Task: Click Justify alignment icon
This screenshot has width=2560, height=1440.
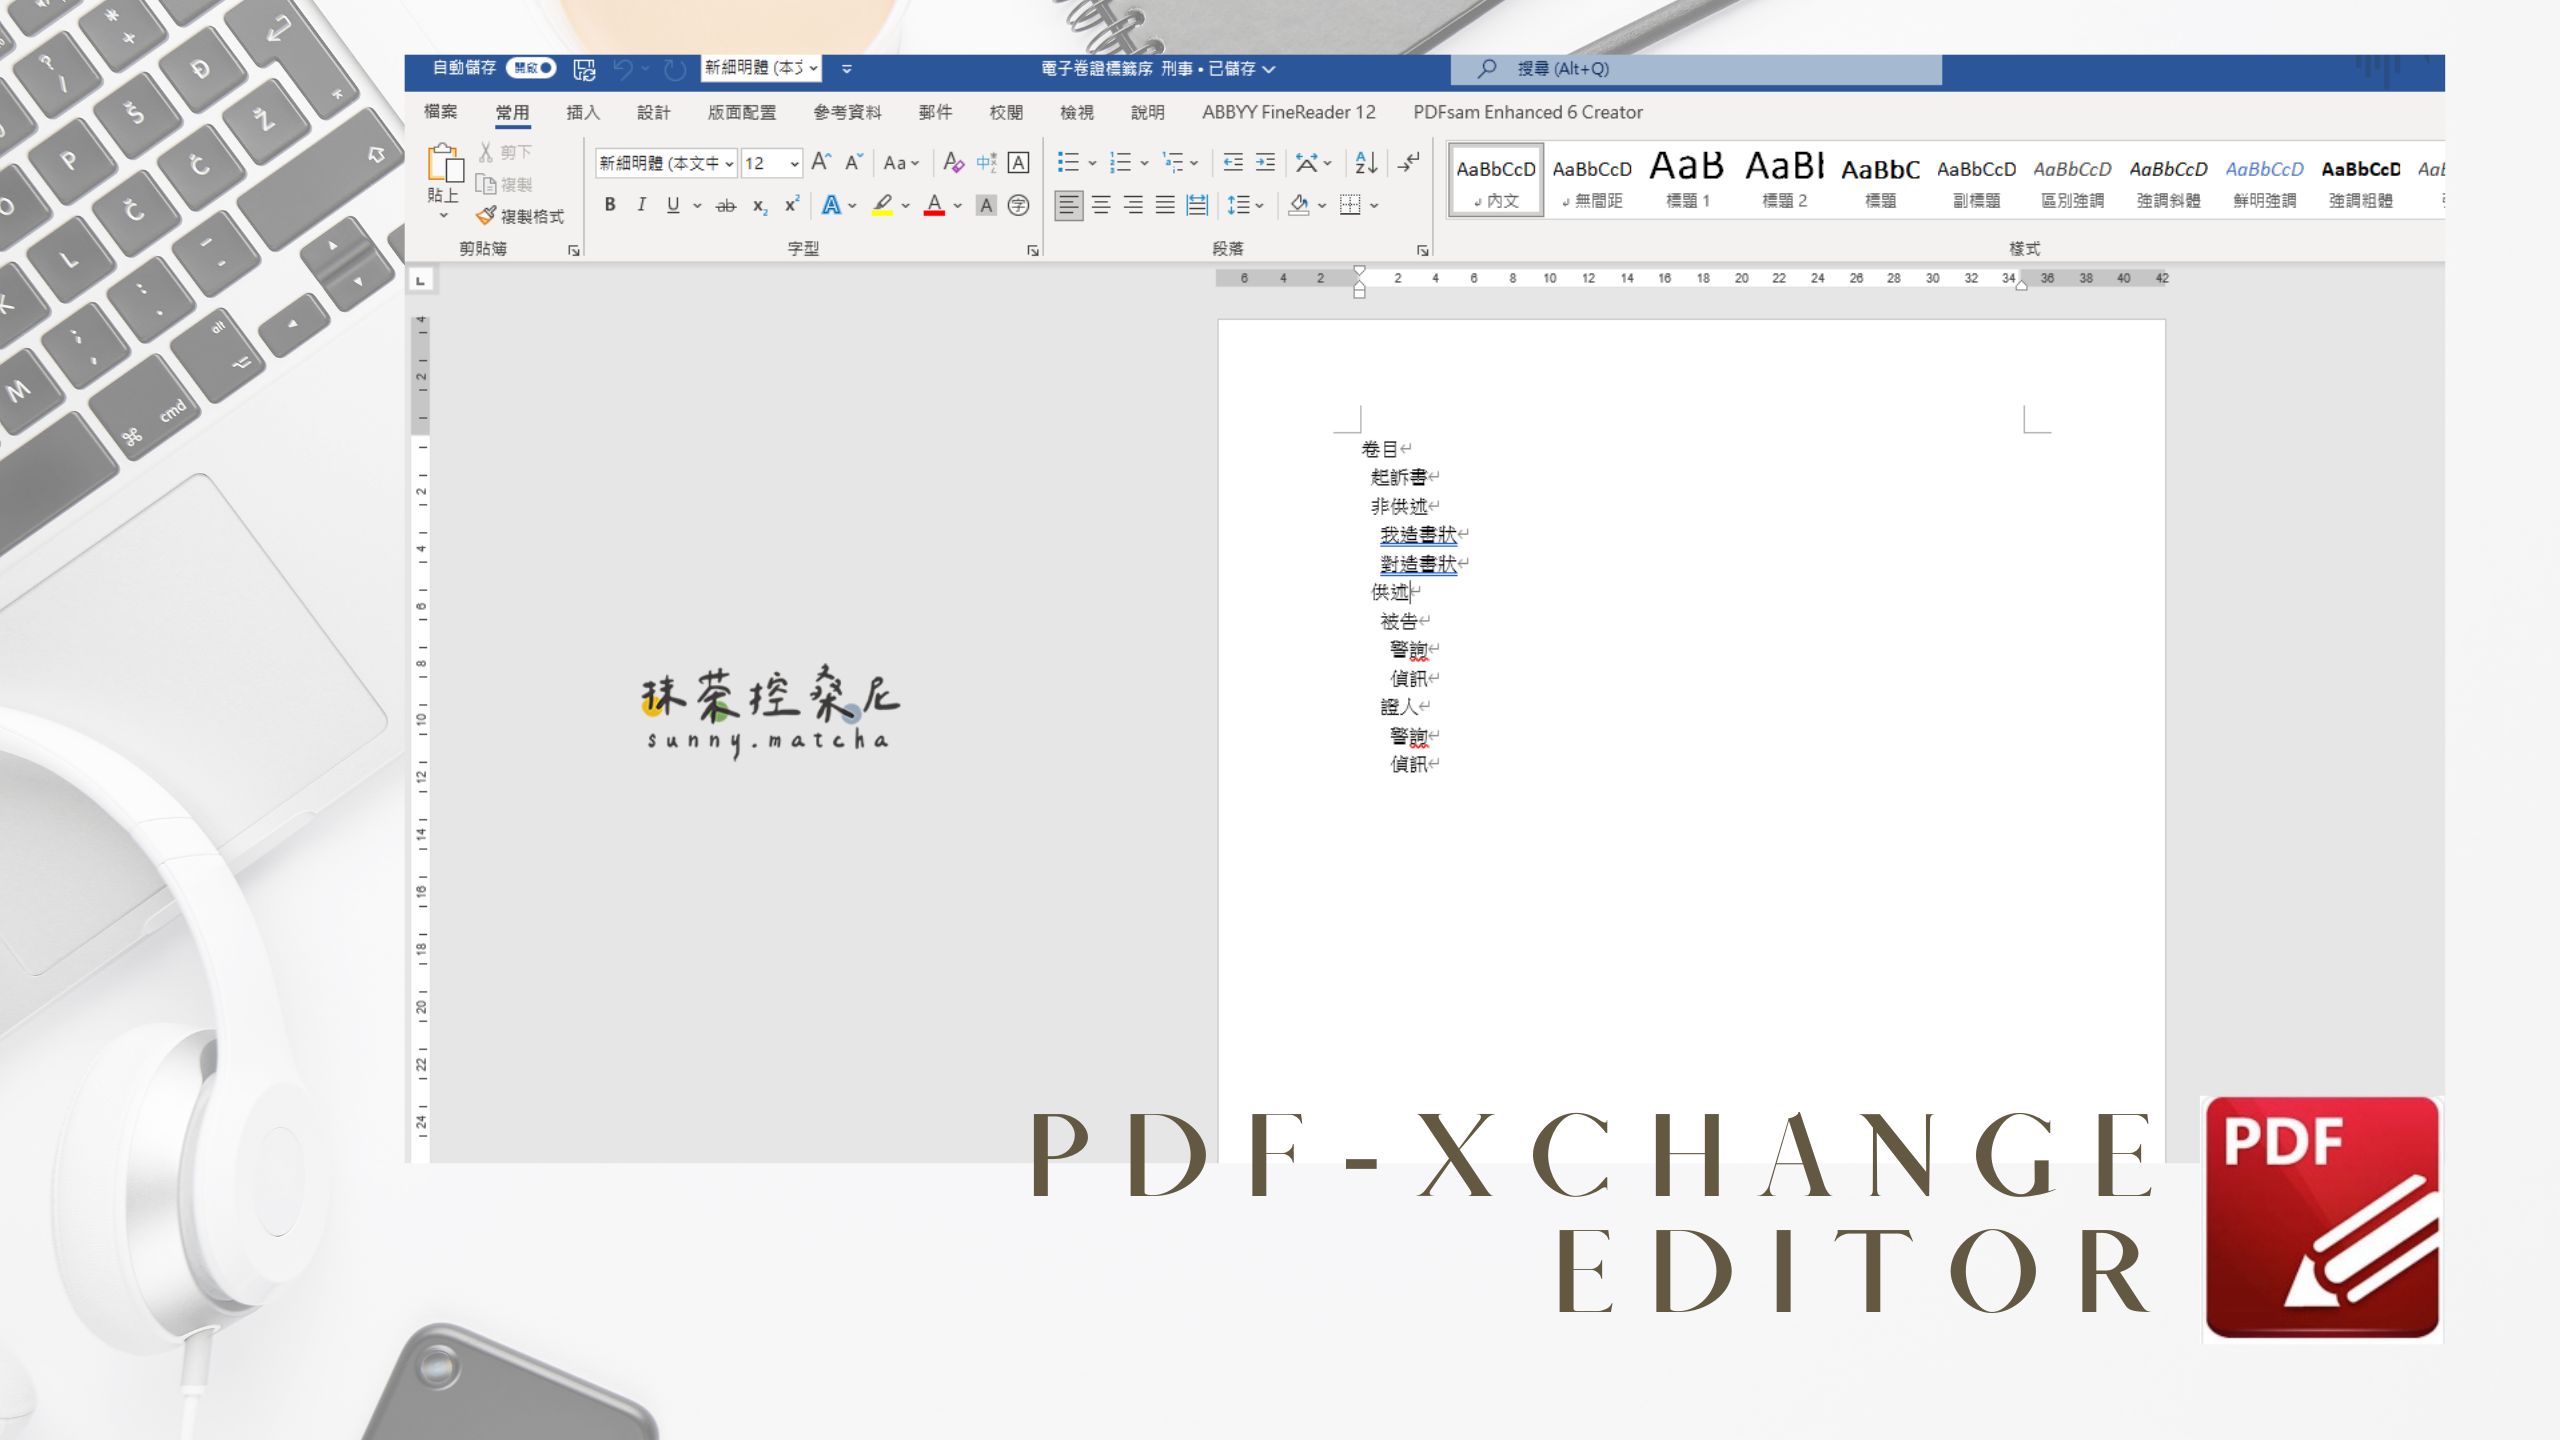Action: point(1165,205)
